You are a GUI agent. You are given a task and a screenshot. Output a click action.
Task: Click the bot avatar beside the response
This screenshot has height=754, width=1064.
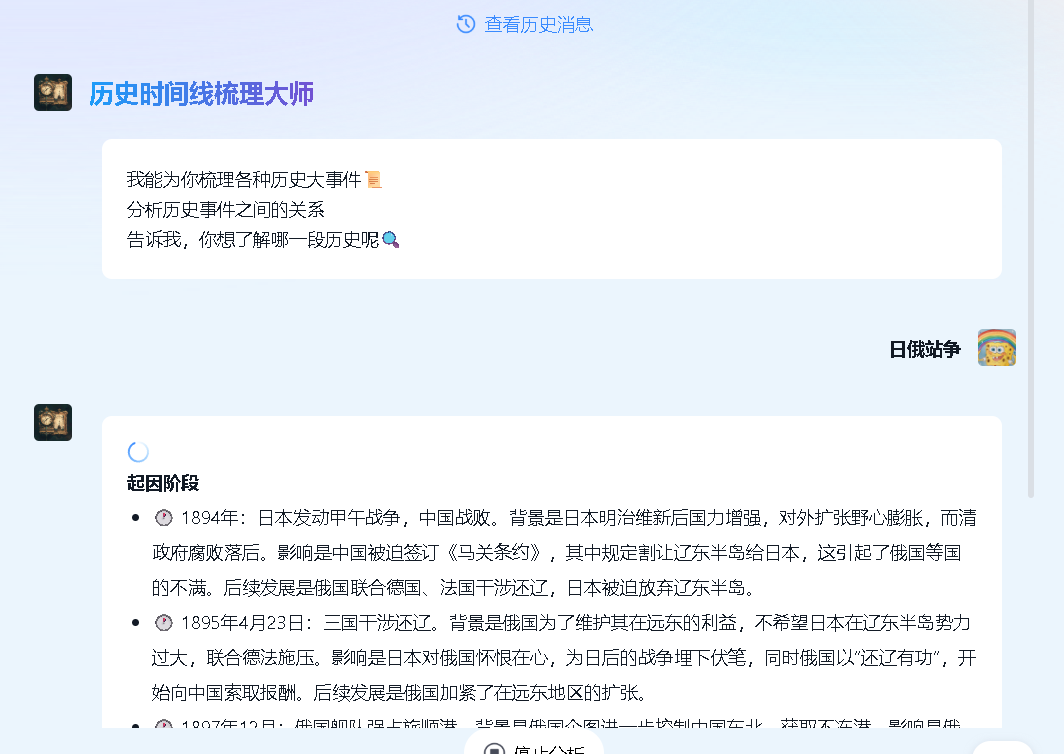tap(53, 422)
